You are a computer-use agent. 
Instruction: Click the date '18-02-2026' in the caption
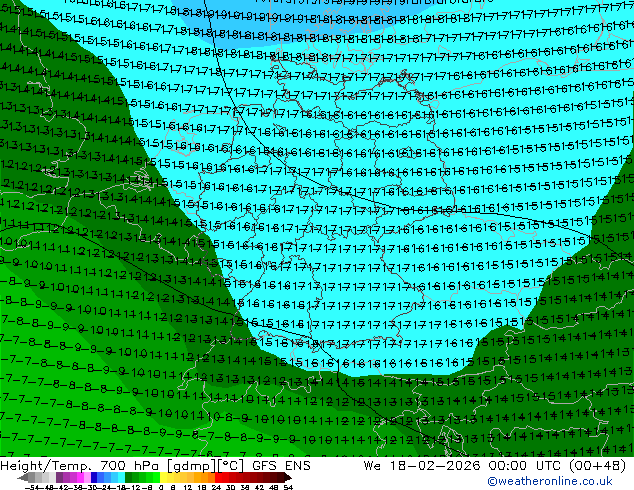pos(435,466)
